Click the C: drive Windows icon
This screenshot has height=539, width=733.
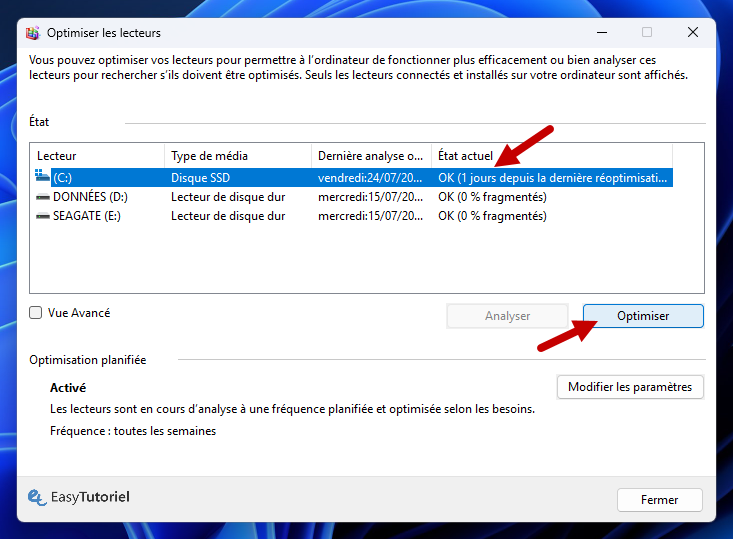tap(42, 176)
